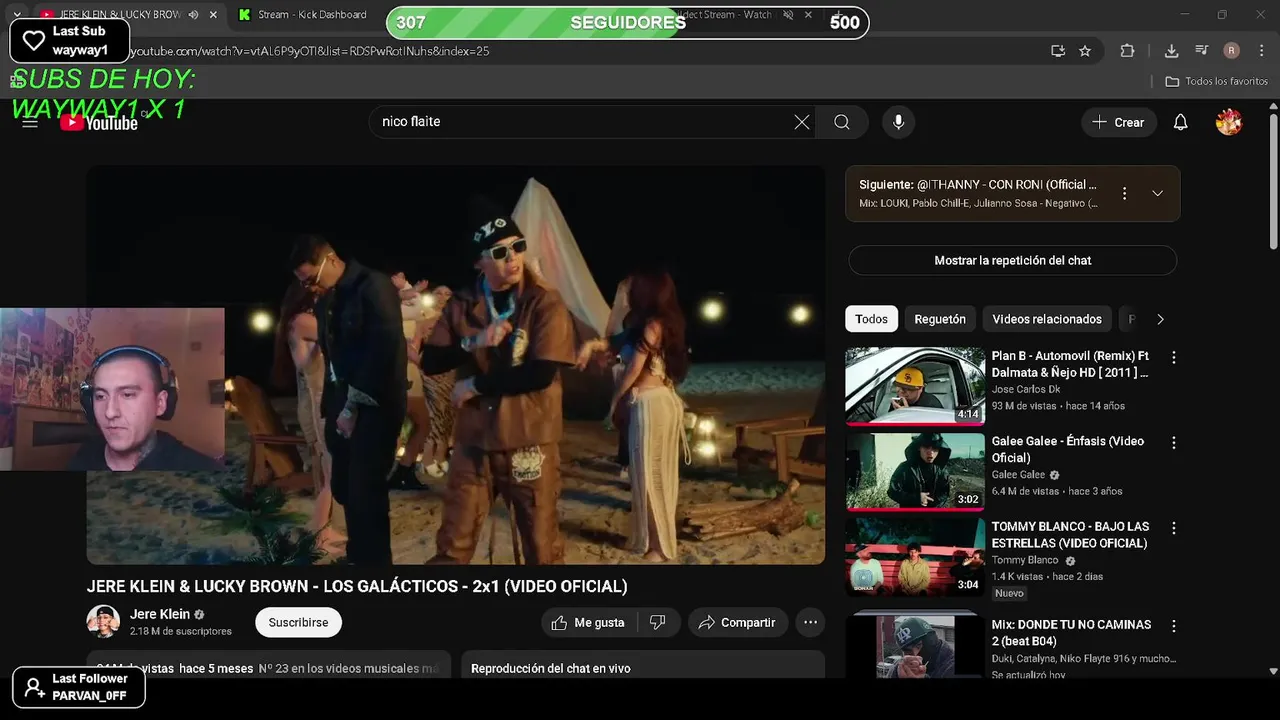Screen dimensions: 1280x720
Task: Open the Chrome downloads icon
Action: click(x=1171, y=51)
